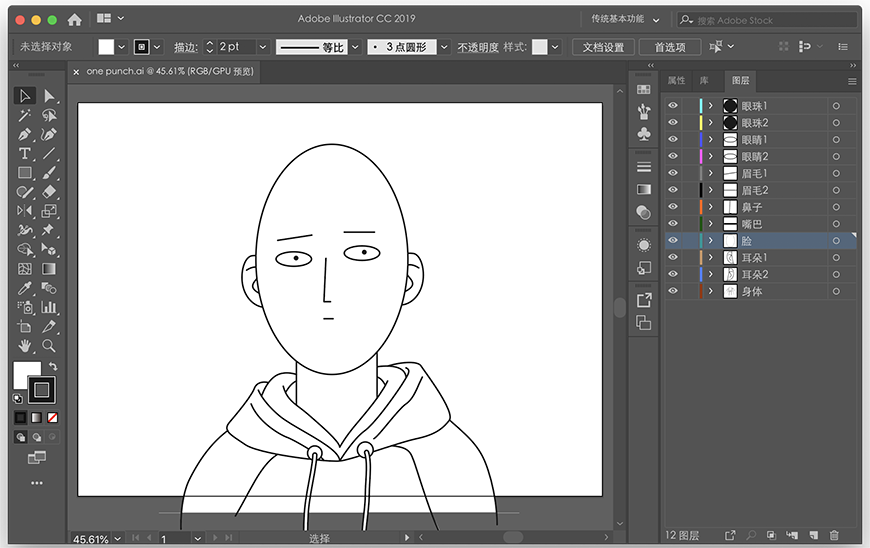Screen dimensions: 870x548
Task: Switch to the 属性 tab
Action: (676, 81)
